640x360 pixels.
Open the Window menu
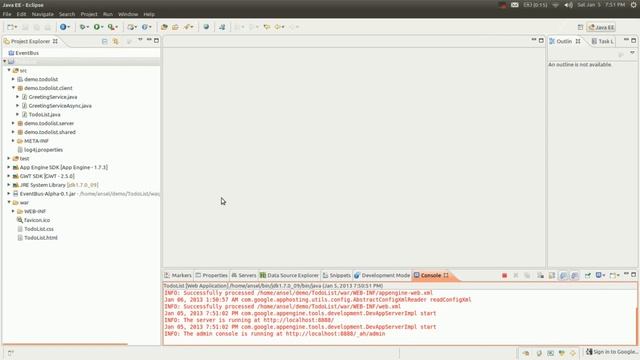coord(128,14)
